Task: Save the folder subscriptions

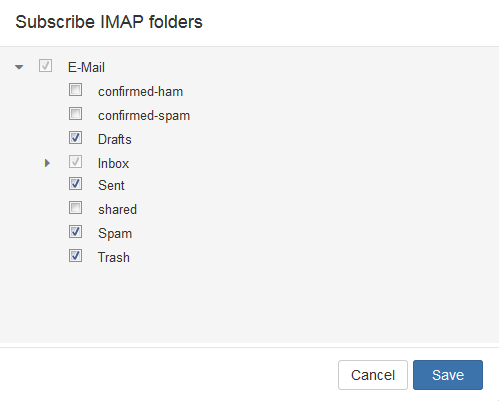Action: point(448,375)
